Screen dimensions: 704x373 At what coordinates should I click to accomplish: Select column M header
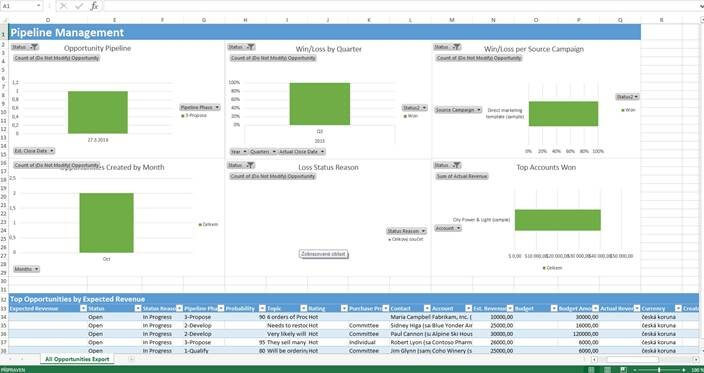point(452,20)
